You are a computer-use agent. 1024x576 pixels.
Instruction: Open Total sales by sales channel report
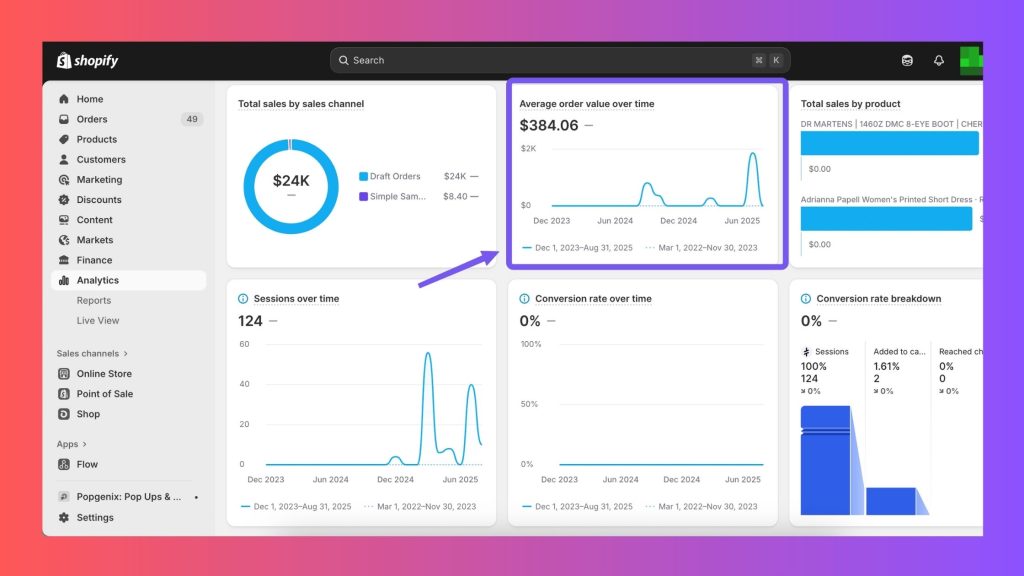301,104
